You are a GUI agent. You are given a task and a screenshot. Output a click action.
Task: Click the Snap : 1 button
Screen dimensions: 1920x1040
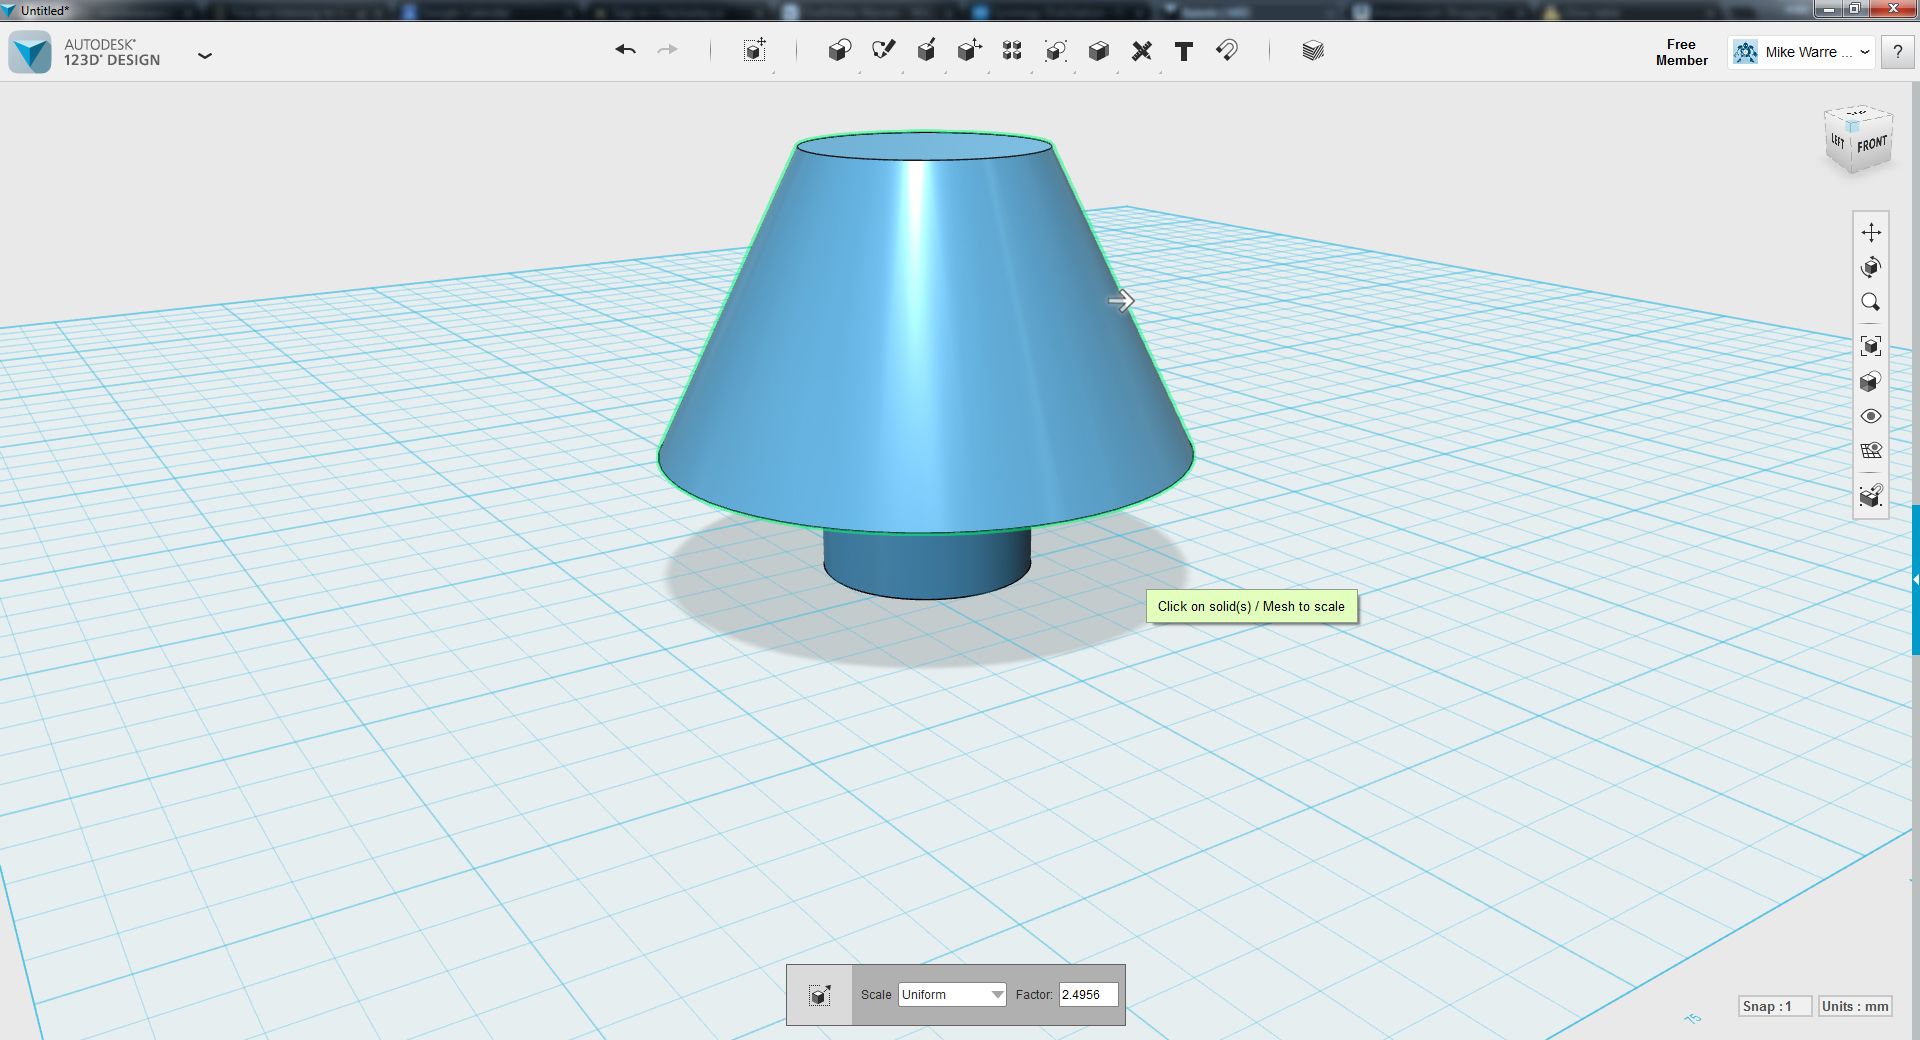pos(1775,1006)
